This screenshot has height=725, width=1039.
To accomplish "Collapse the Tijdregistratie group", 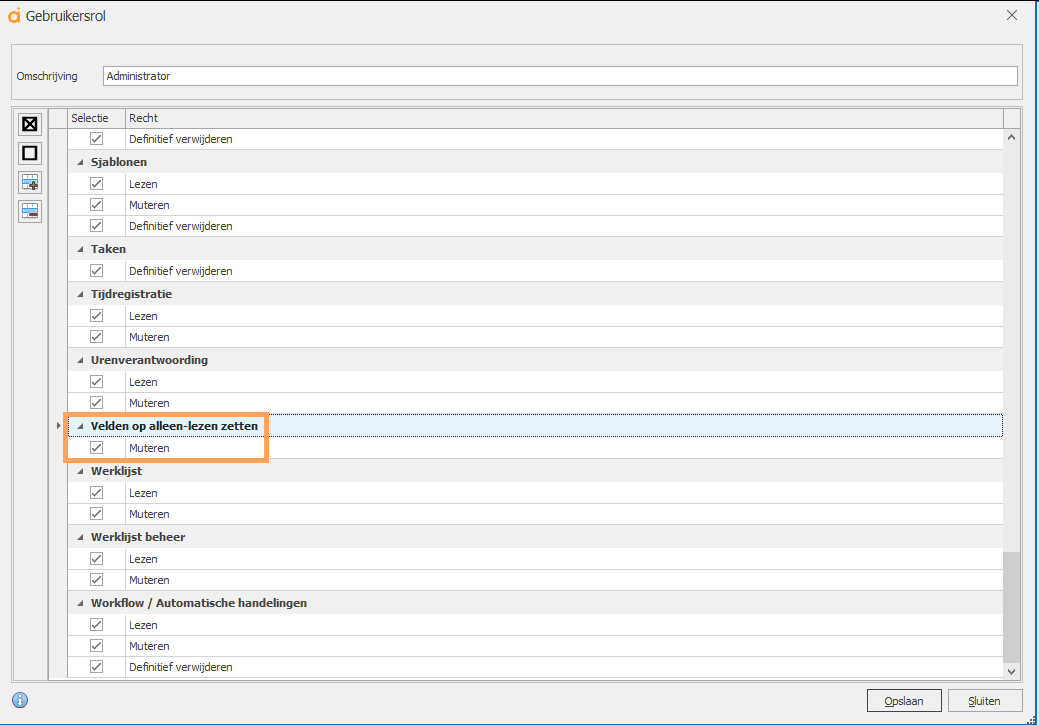I will pyautogui.click(x=80, y=294).
